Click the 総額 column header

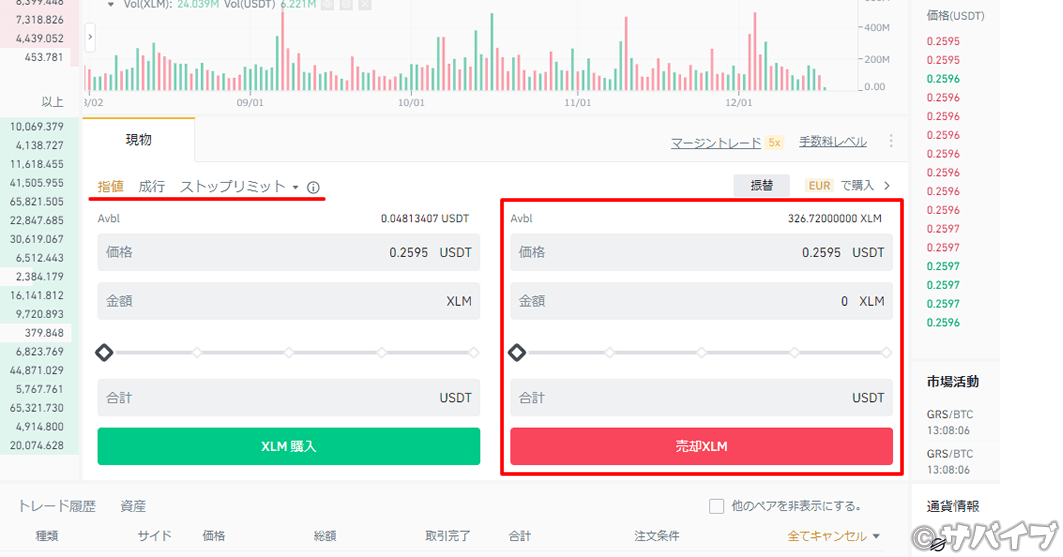(325, 536)
